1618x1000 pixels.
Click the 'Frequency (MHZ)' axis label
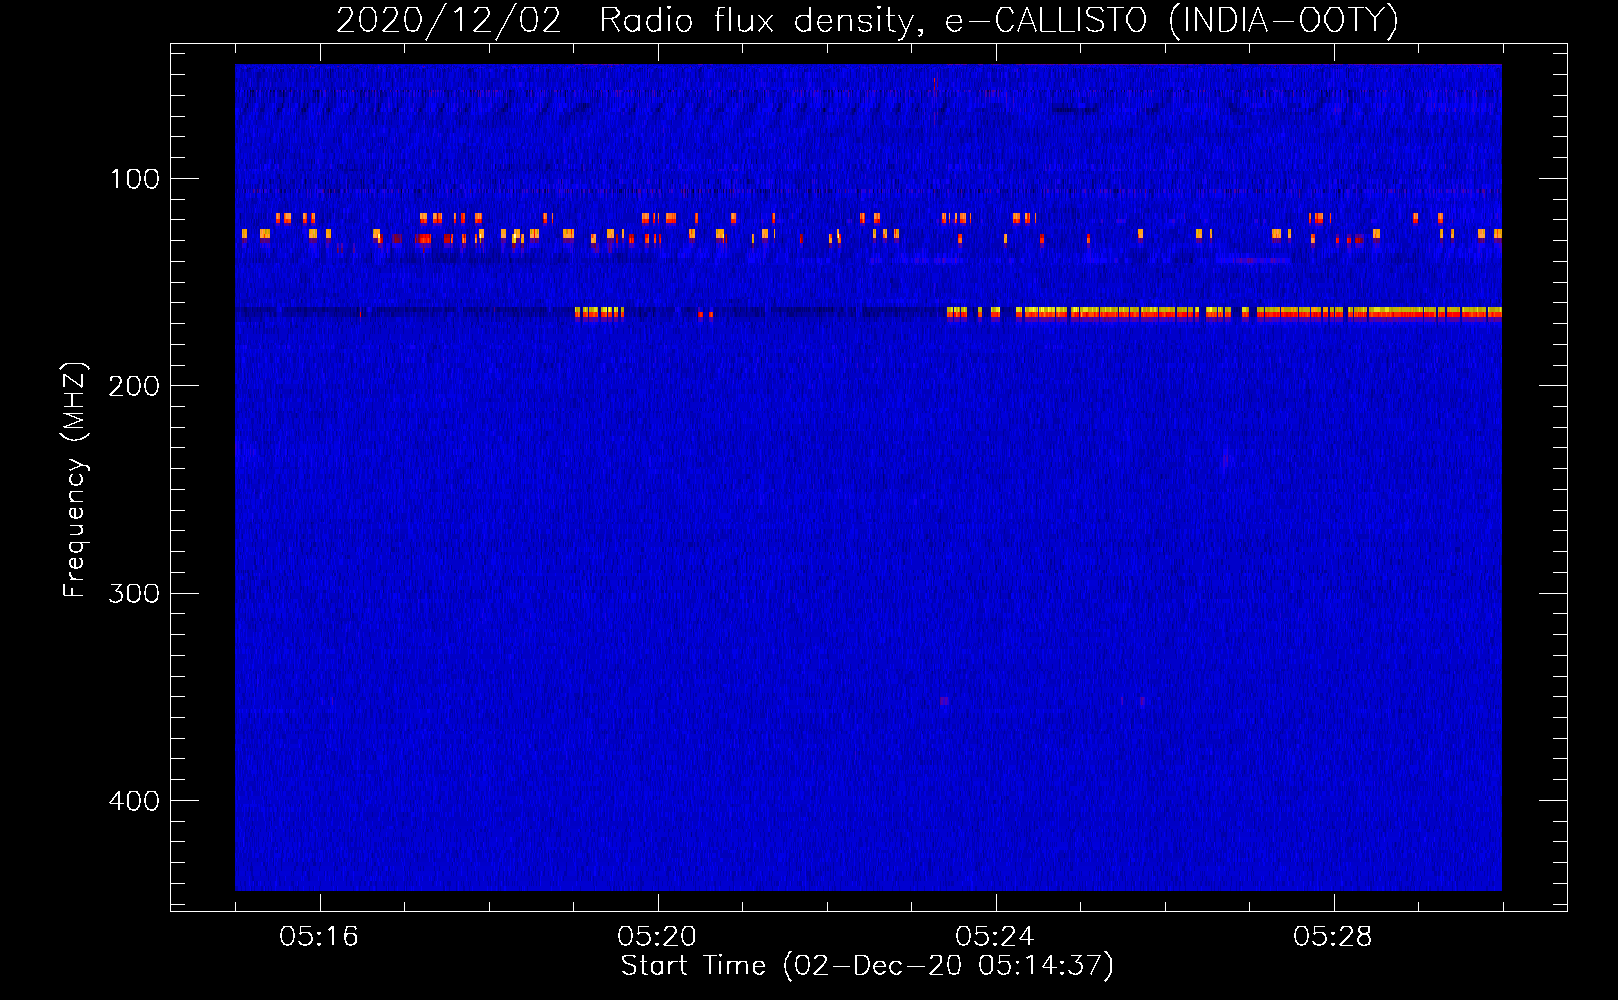[x=75, y=480]
